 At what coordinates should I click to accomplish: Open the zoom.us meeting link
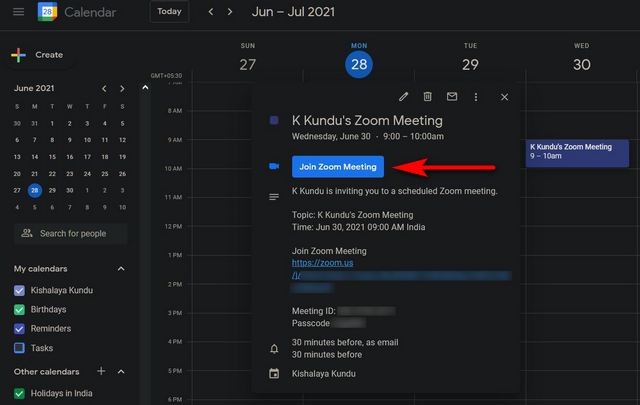pyautogui.click(x=322, y=263)
